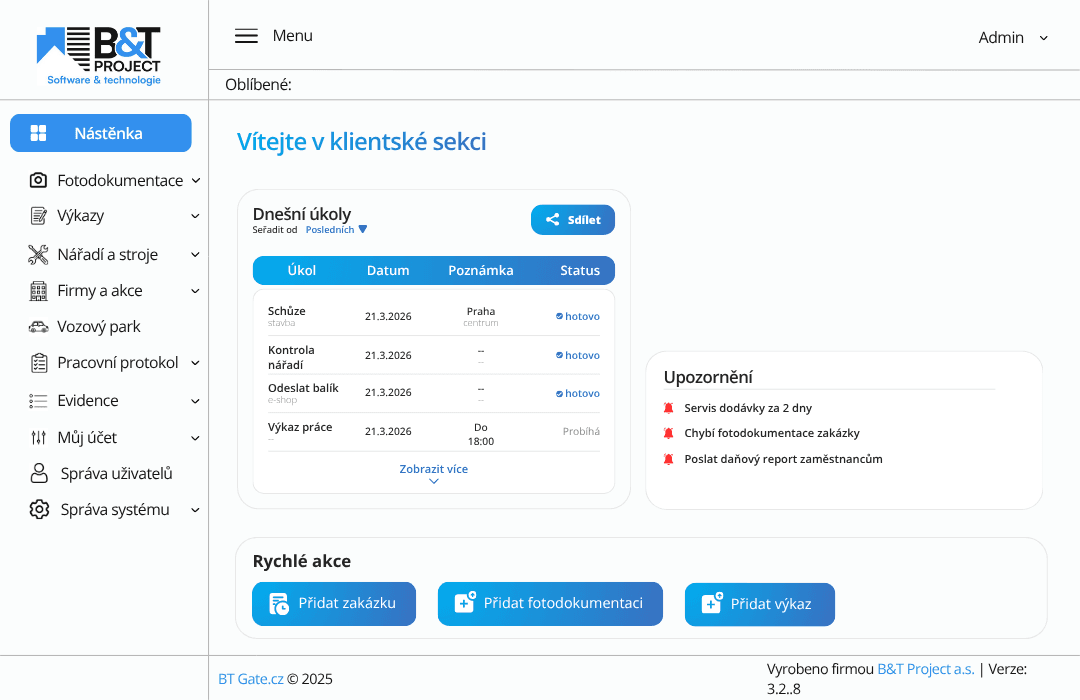Viewport: 1080px width, 700px height.
Task: Open the Admin dropdown
Action: tap(1011, 37)
